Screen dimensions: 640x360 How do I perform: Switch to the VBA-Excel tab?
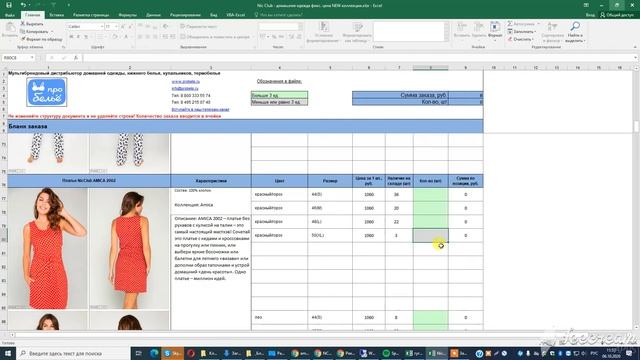(236, 15)
